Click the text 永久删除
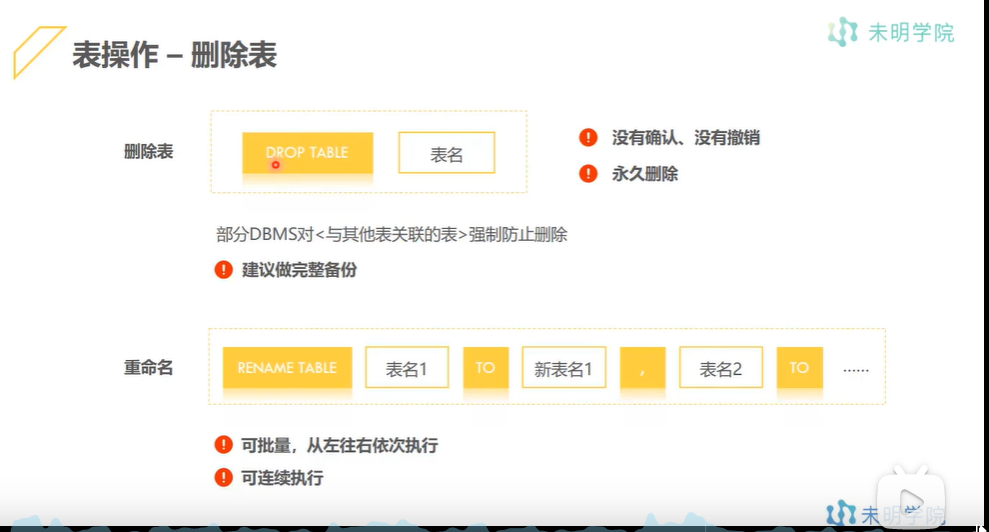The image size is (989, 532). tap(645, 174)
